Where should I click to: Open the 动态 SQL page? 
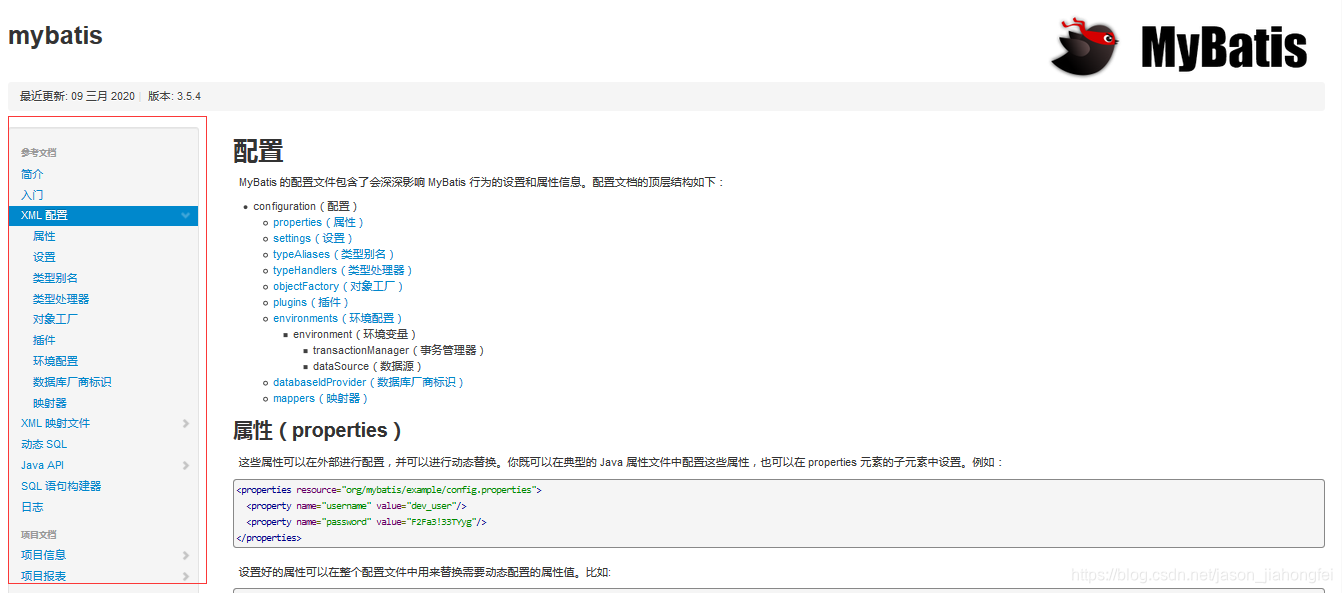(44, 444)
